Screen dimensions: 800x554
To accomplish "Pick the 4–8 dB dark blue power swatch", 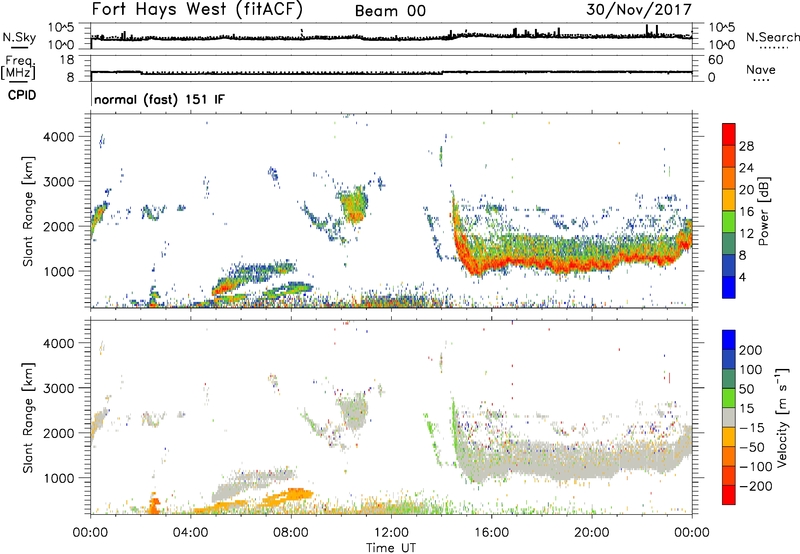I will (729, 265).
